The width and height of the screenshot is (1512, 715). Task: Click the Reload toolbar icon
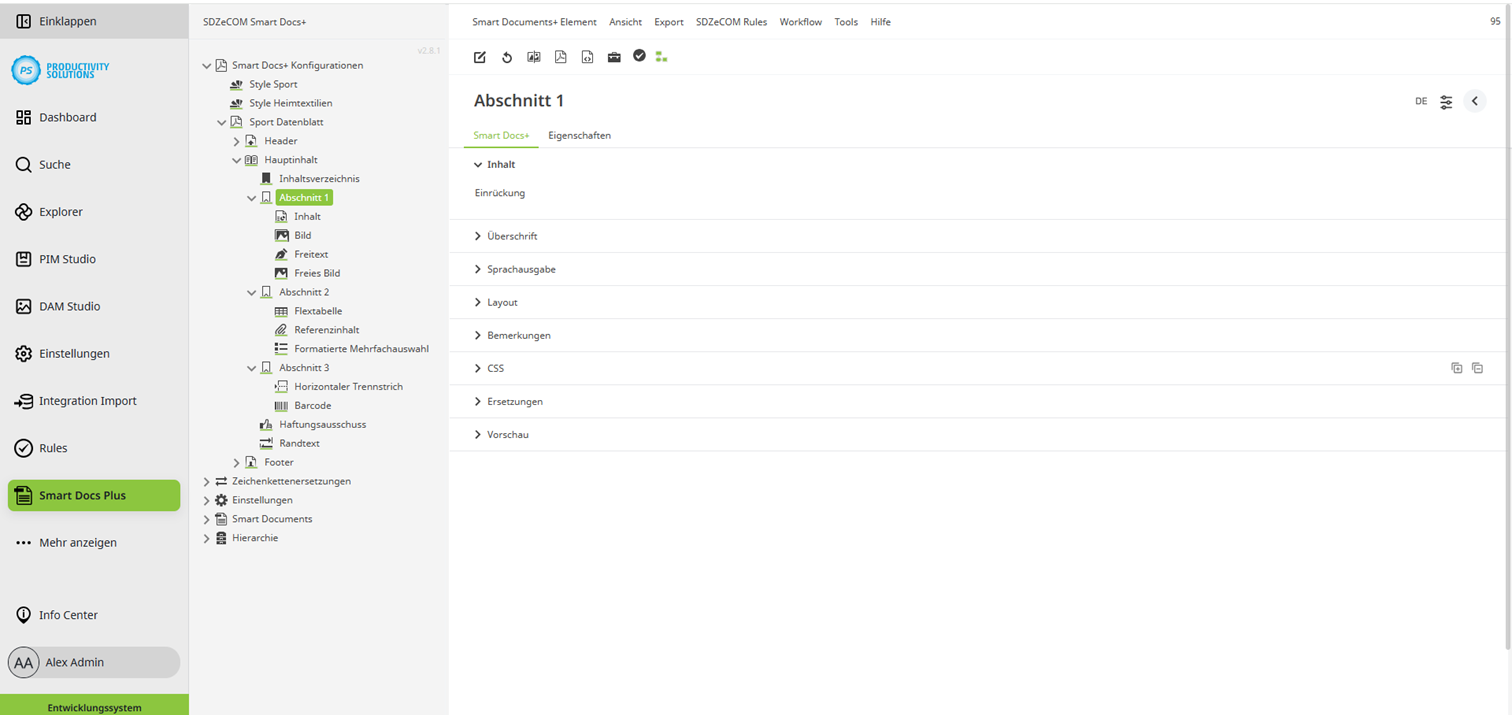pyautogui.click(x=507, y=57)
